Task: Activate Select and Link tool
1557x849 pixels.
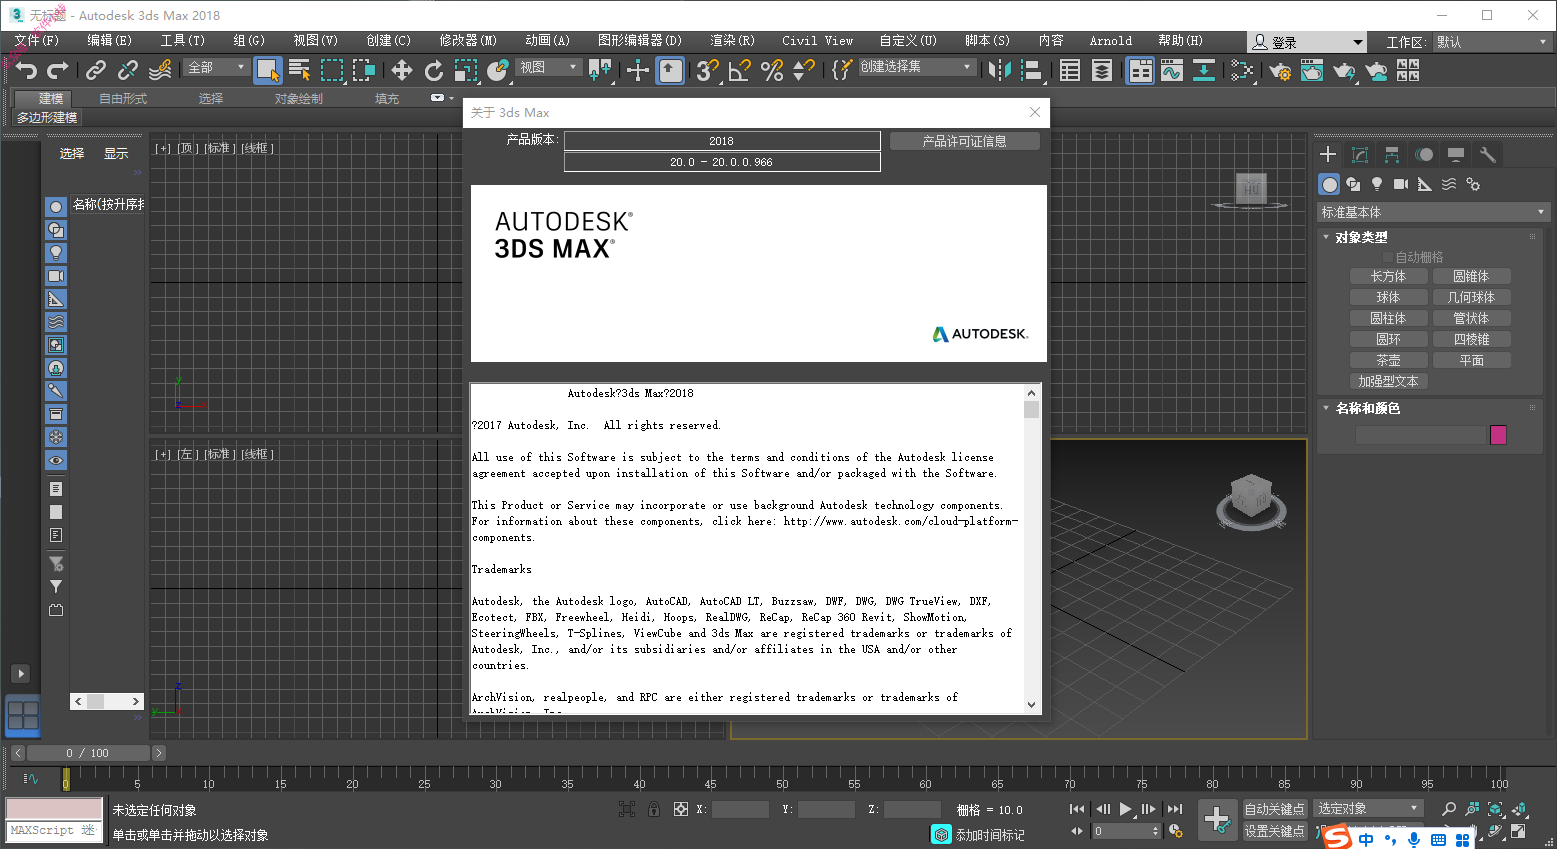Action: pos(96,70)
